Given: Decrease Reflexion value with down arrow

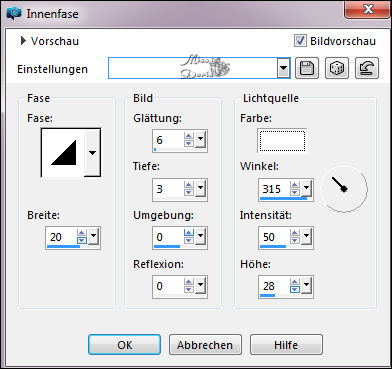Looking at the screenshot, I should click(189, 289).
